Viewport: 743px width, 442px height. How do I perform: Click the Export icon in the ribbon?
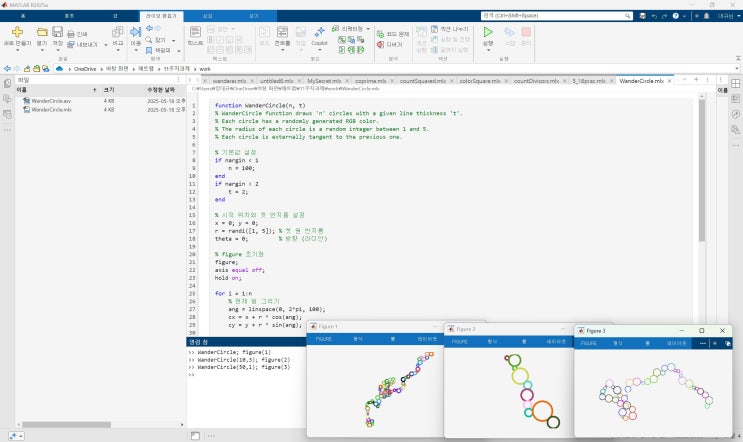click(x=71, y=45)
